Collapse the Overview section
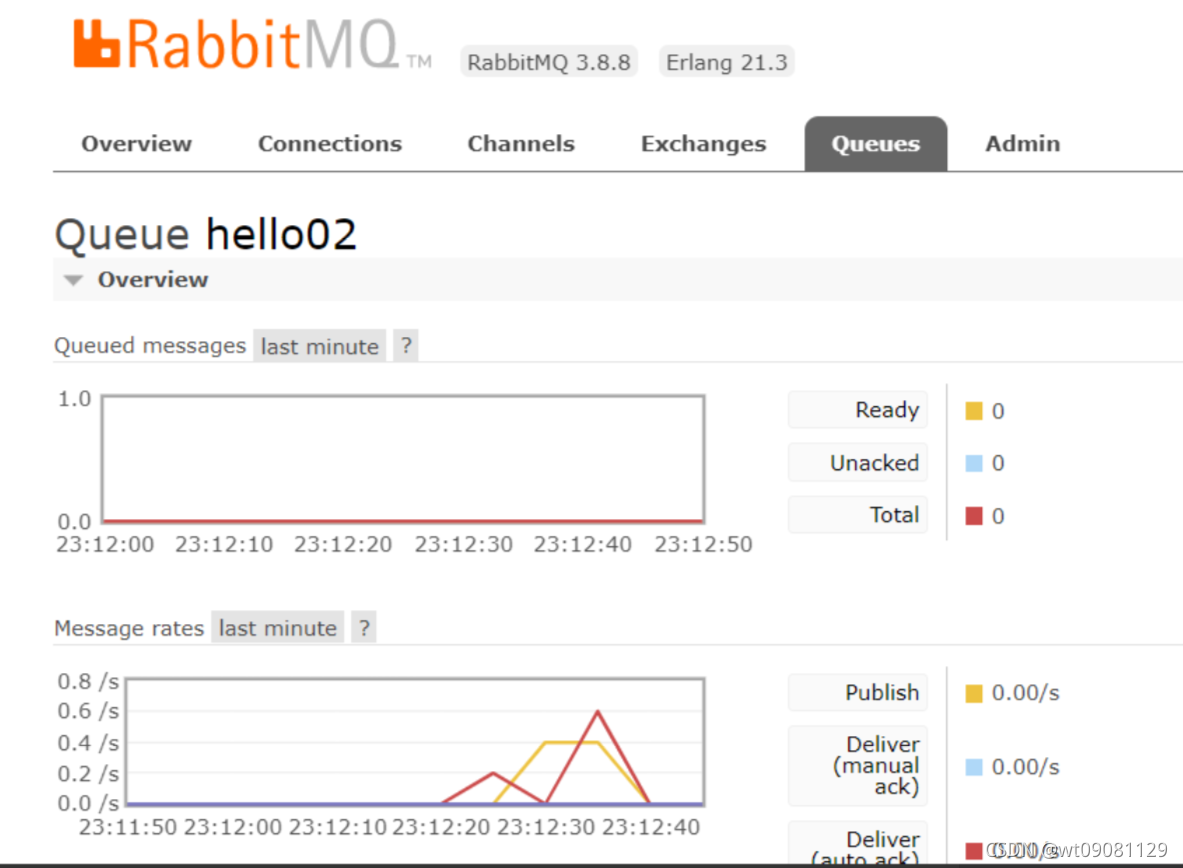Image resolution: width=1183 pixels, height=868 pixels. pyautogui.click(x=72, y=280)
